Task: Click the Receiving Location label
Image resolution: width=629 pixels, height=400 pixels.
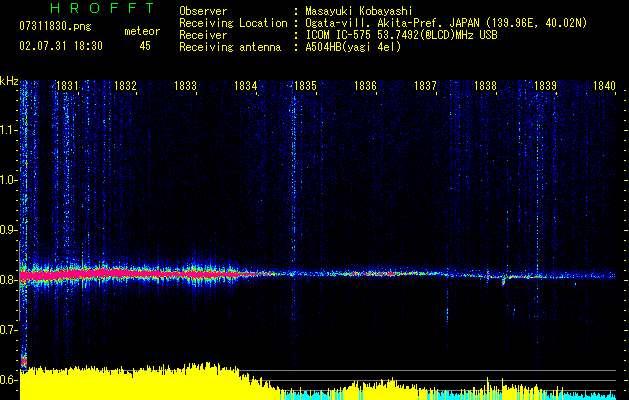Action: [233, 23]
